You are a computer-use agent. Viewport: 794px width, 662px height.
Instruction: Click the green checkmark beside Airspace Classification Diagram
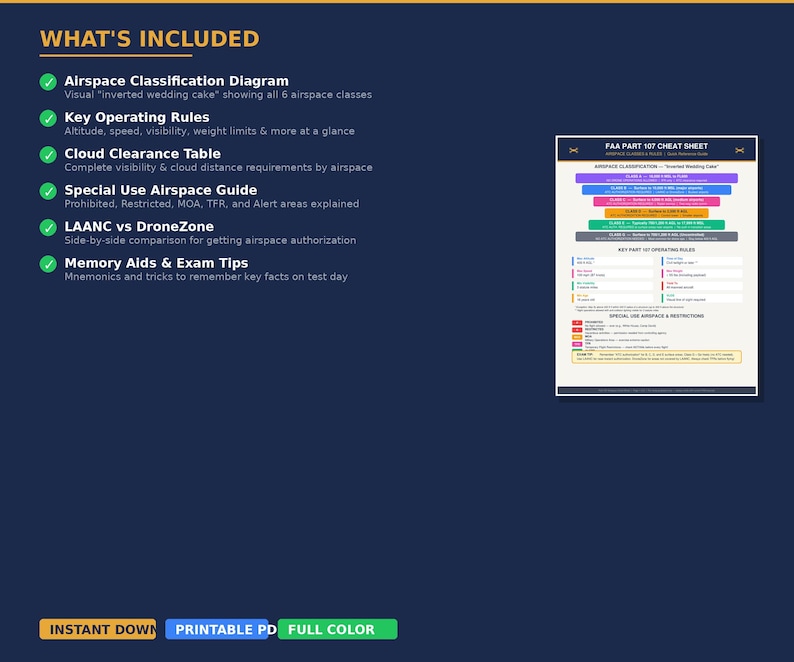click(48, 82)
